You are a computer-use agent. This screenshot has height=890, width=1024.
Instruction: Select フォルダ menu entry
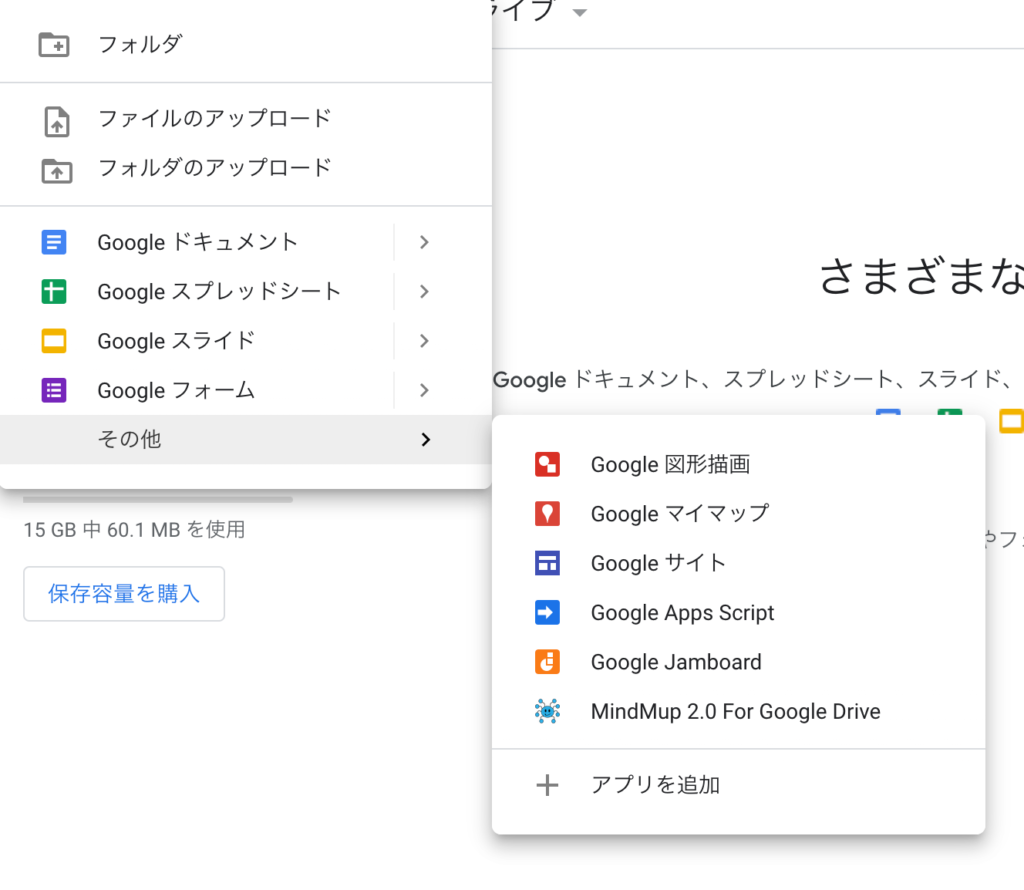246,45
